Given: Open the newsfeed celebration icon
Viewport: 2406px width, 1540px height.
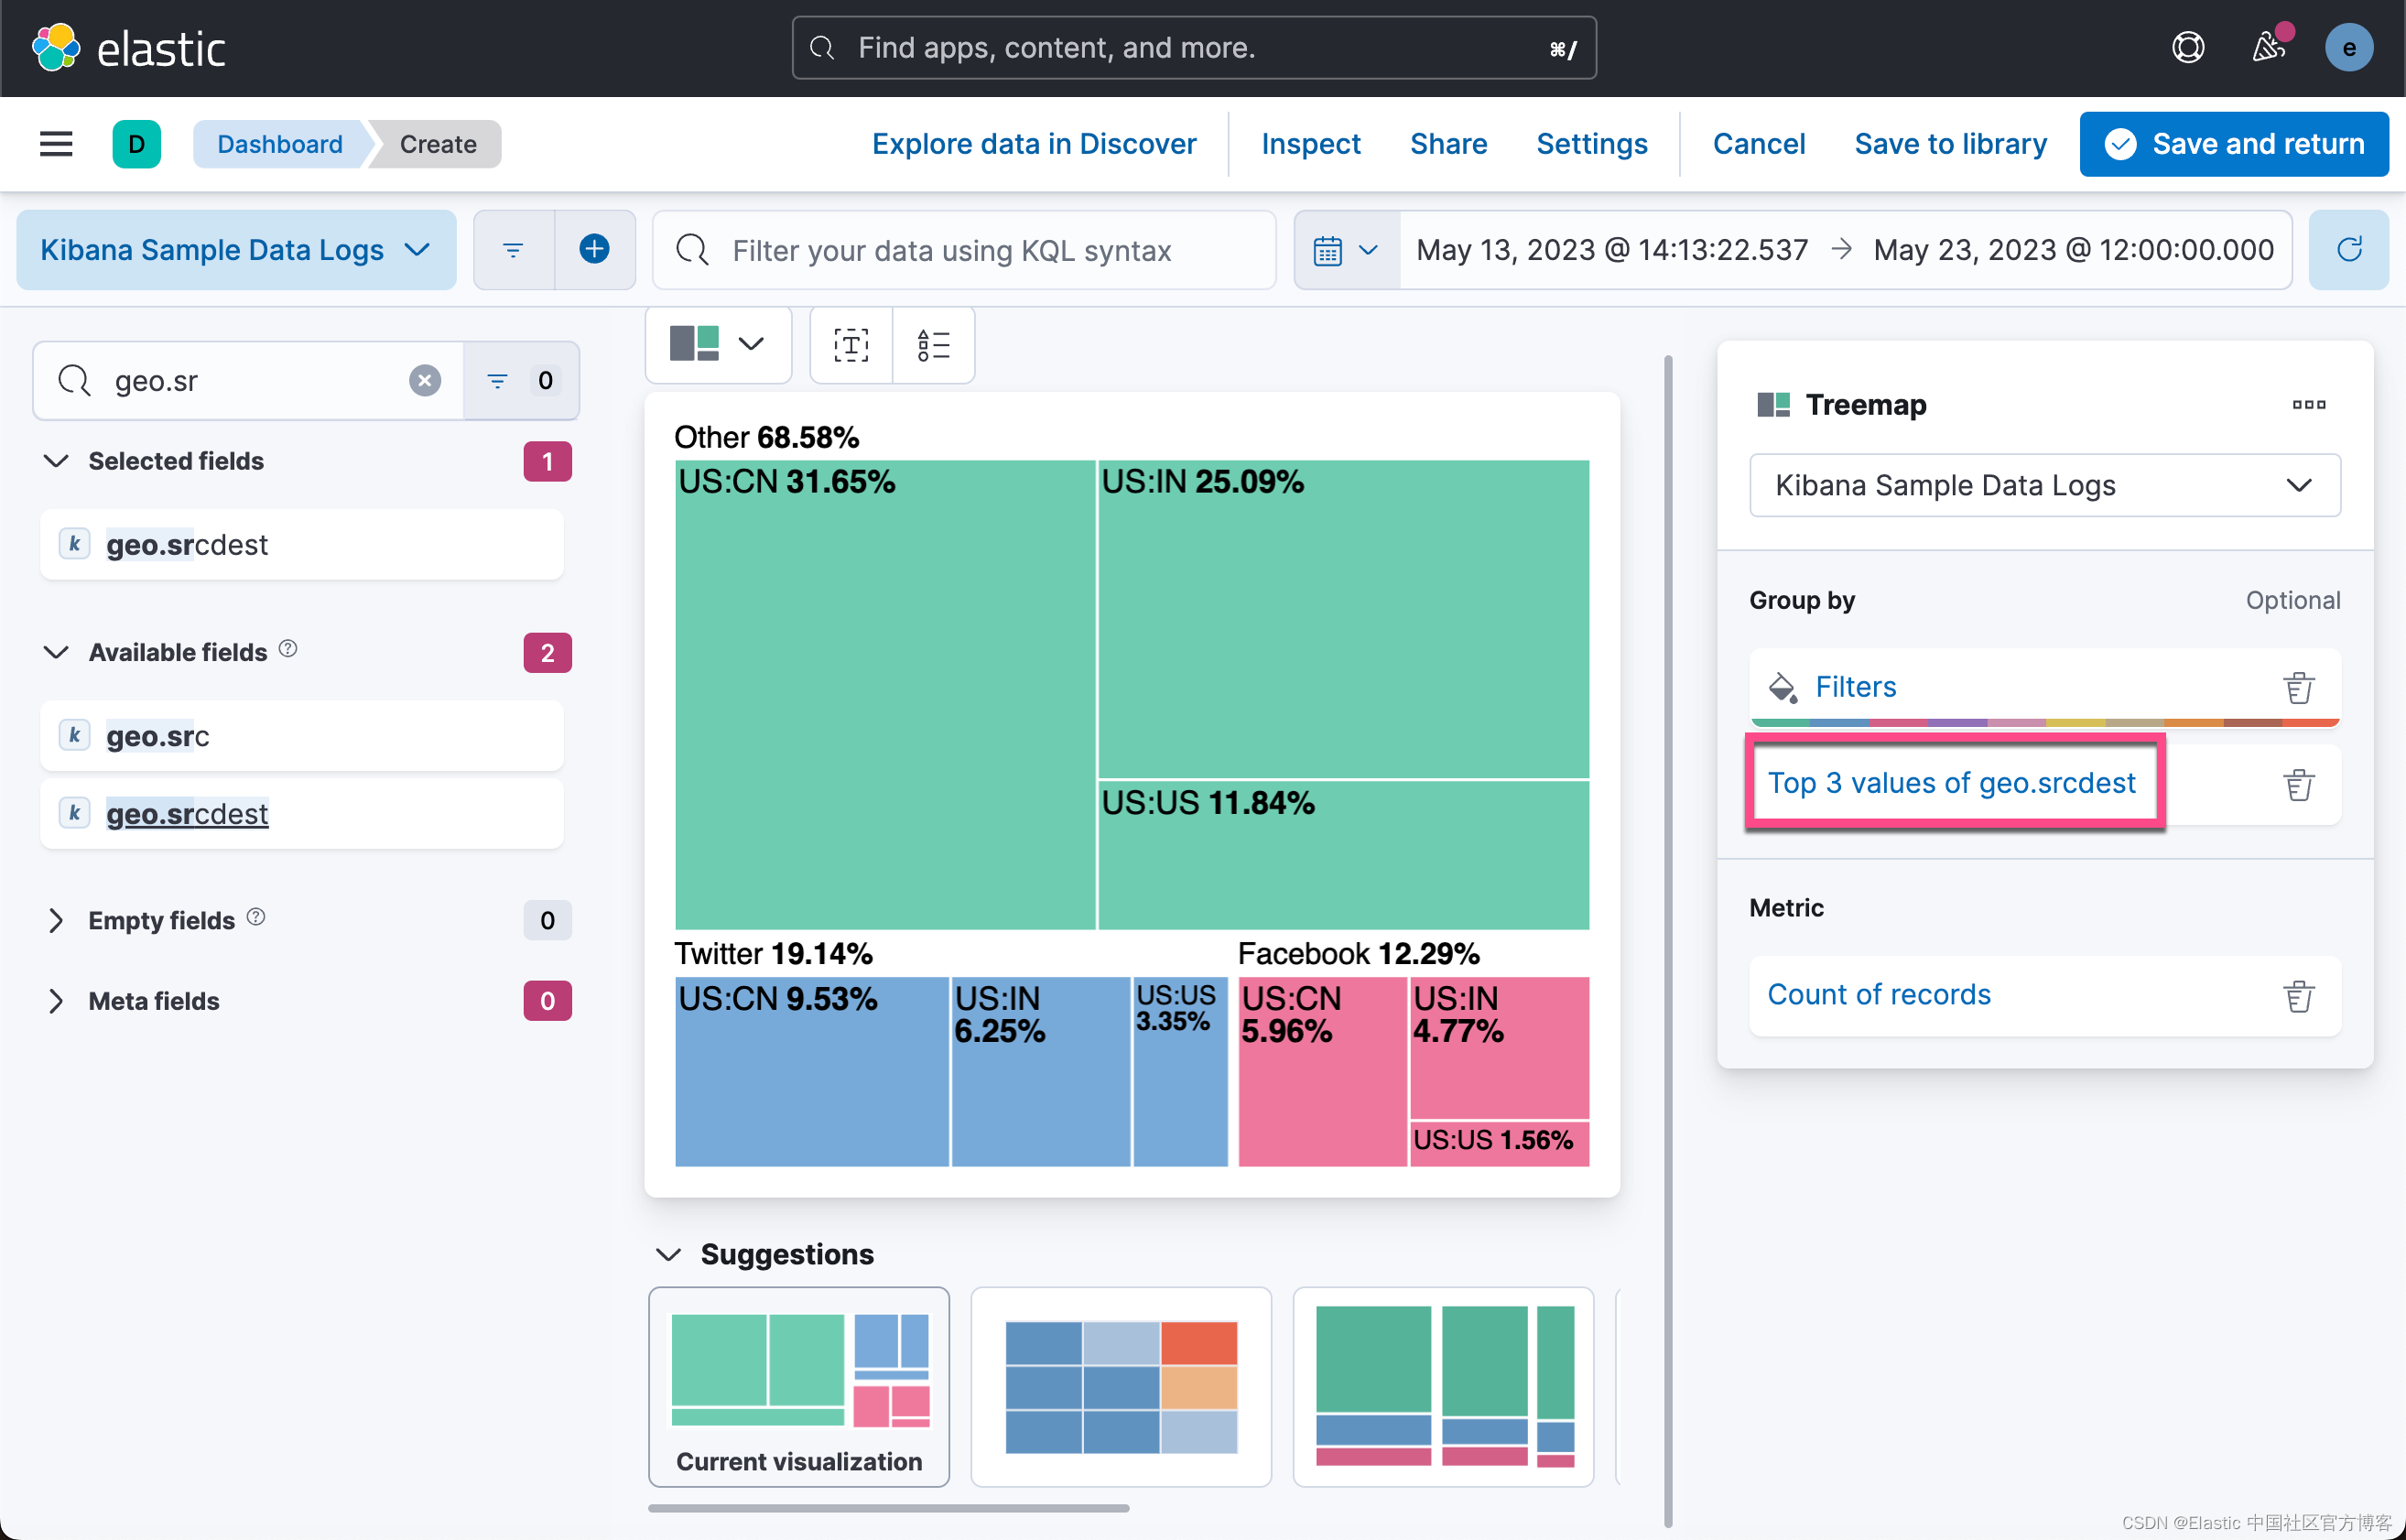Looking at the screenshot, I should pos(2269,47).
